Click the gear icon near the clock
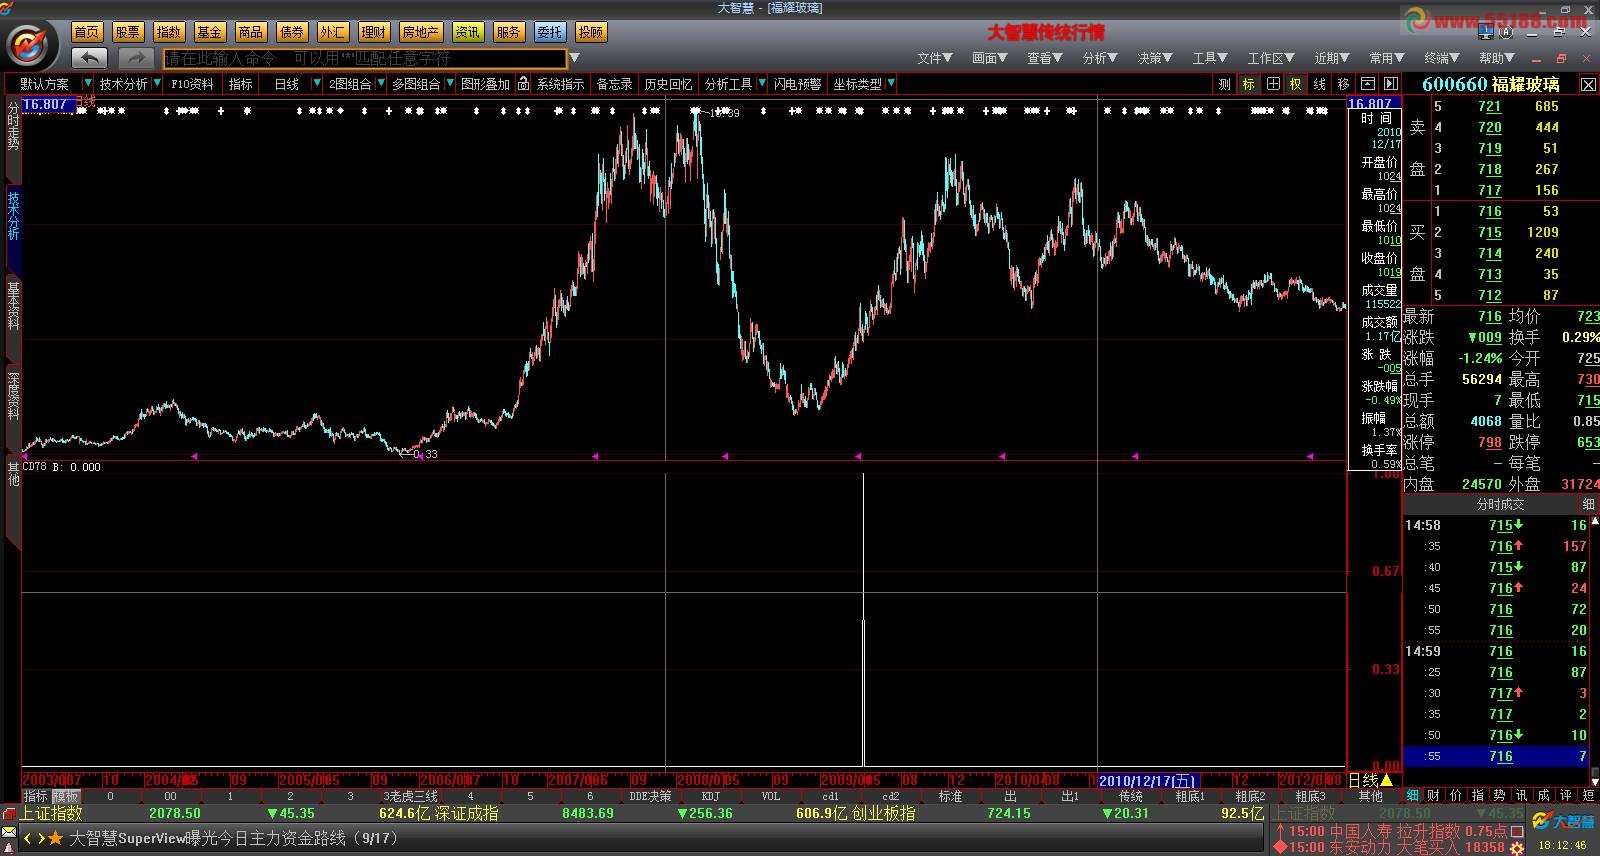Viewport: 1600px width, 856px height. 1517,847
